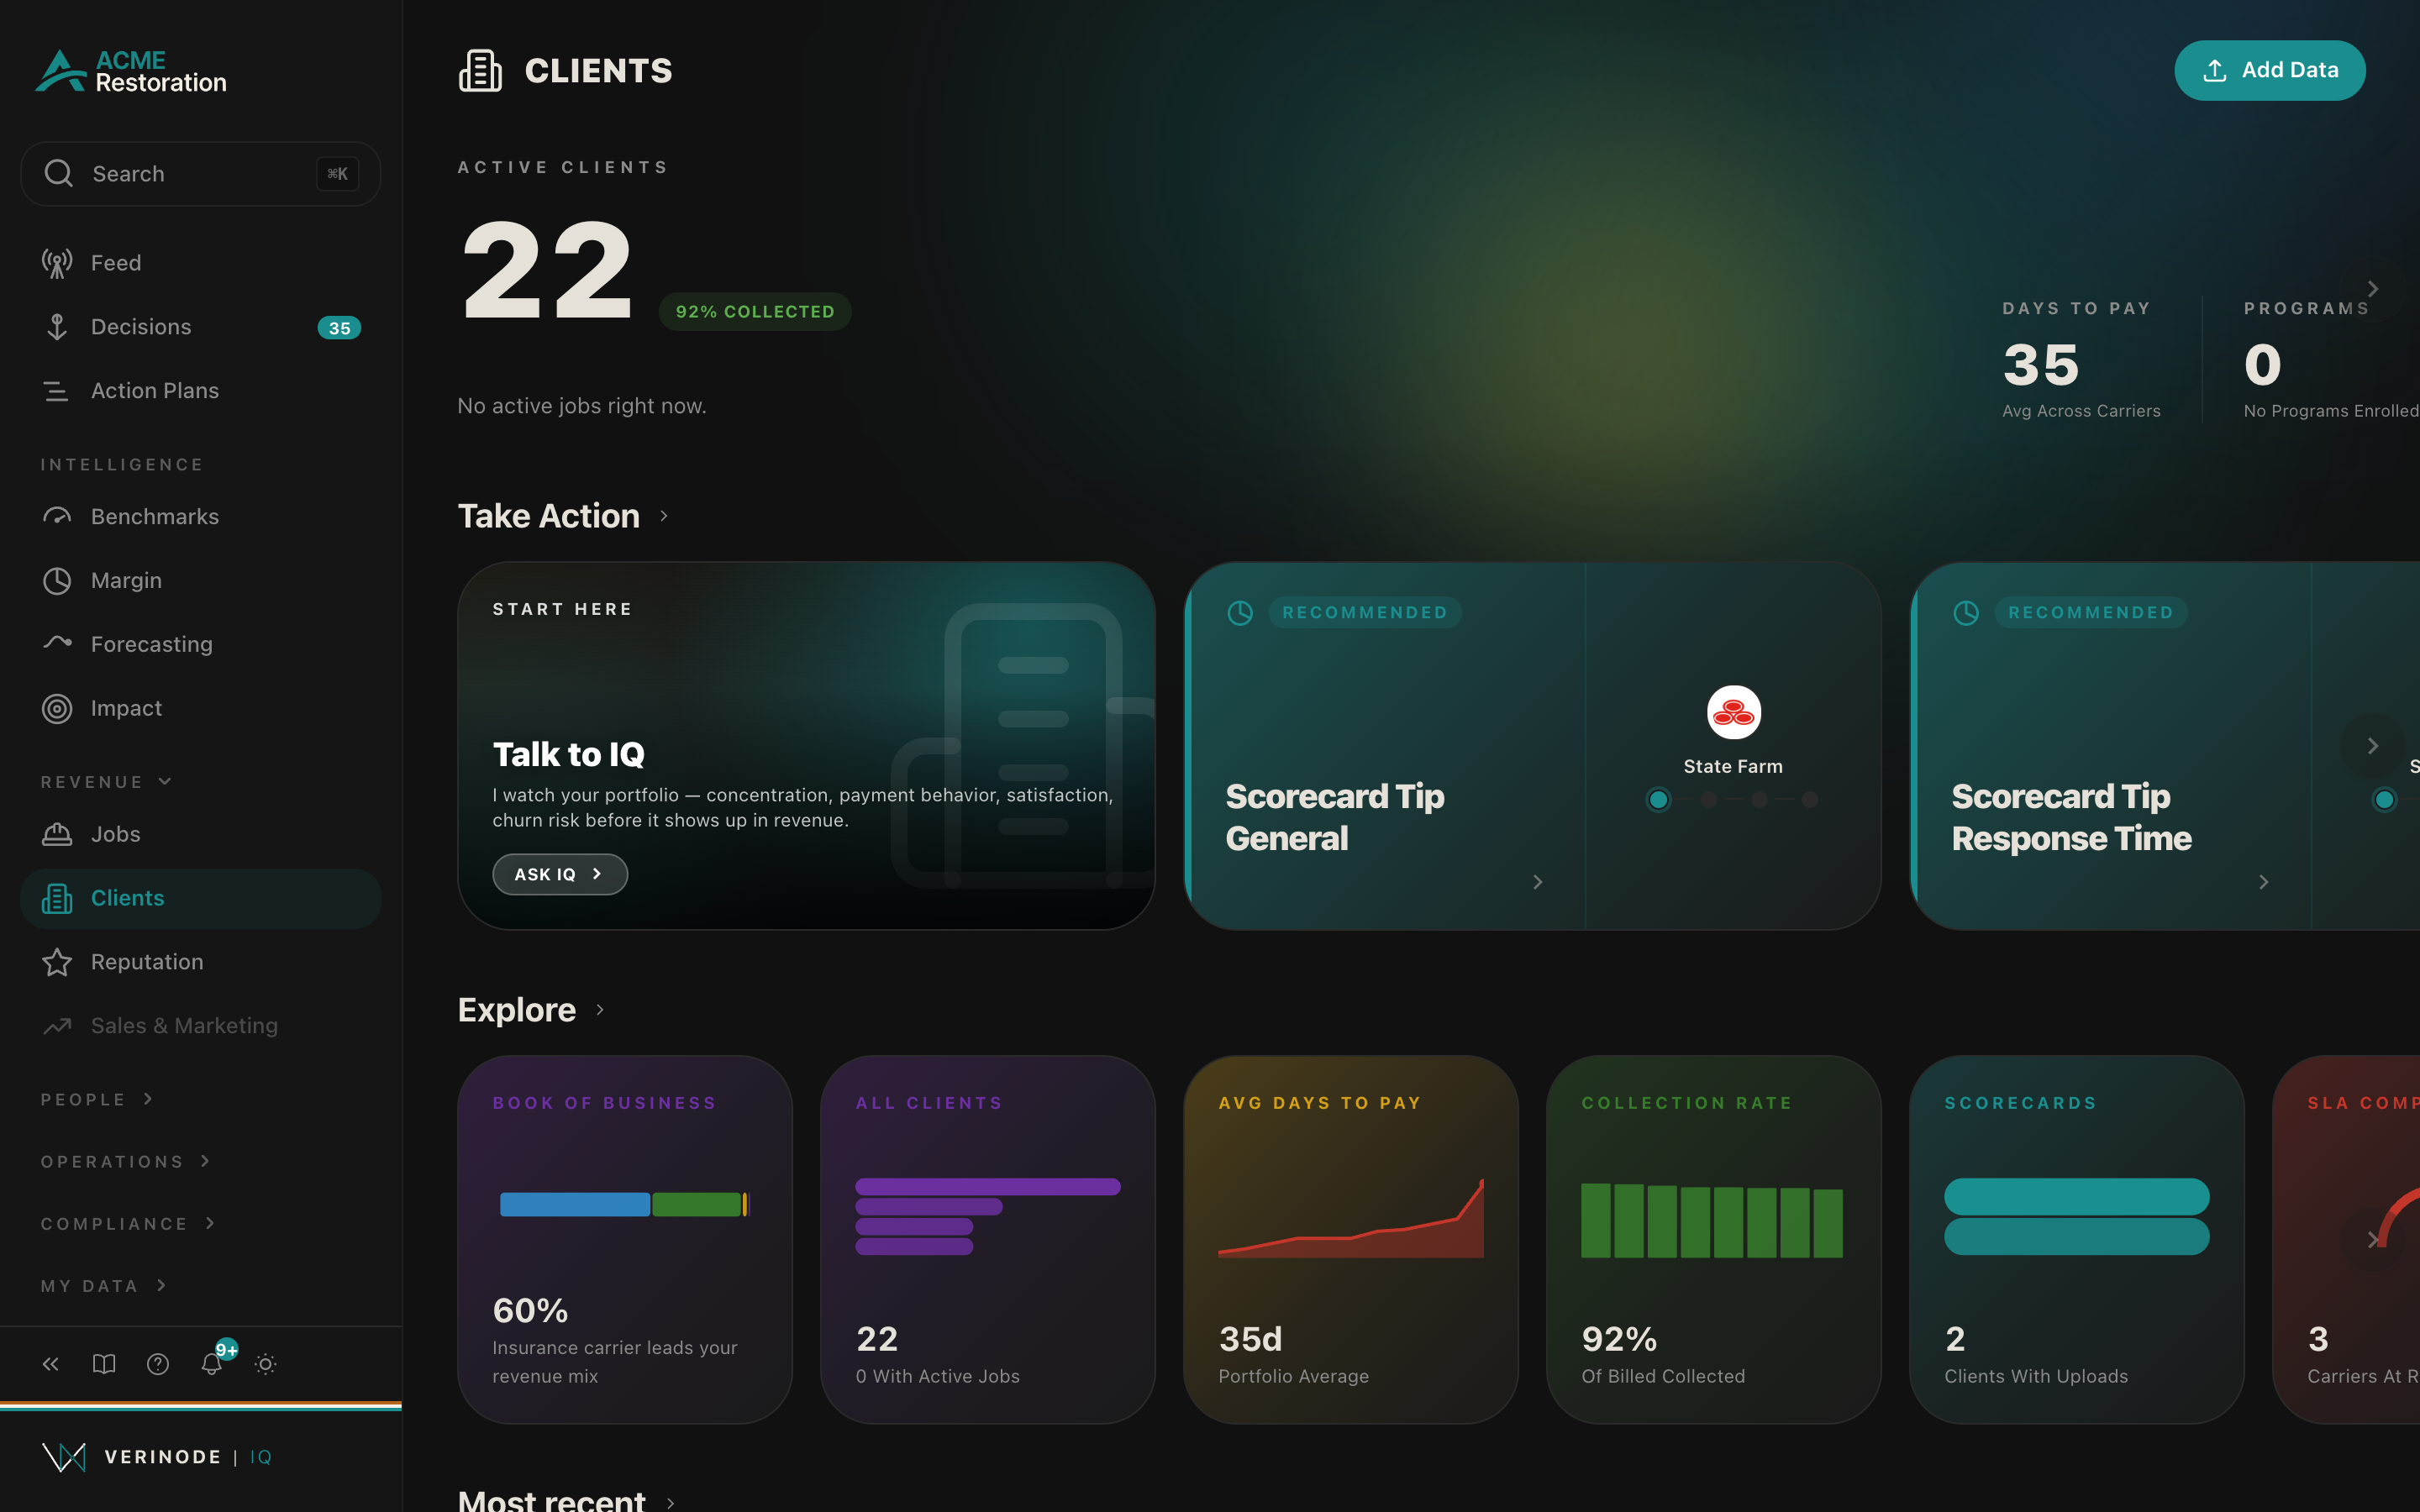Click the Recommended tag on Scorecard Tip General

tap(1365, 612)
